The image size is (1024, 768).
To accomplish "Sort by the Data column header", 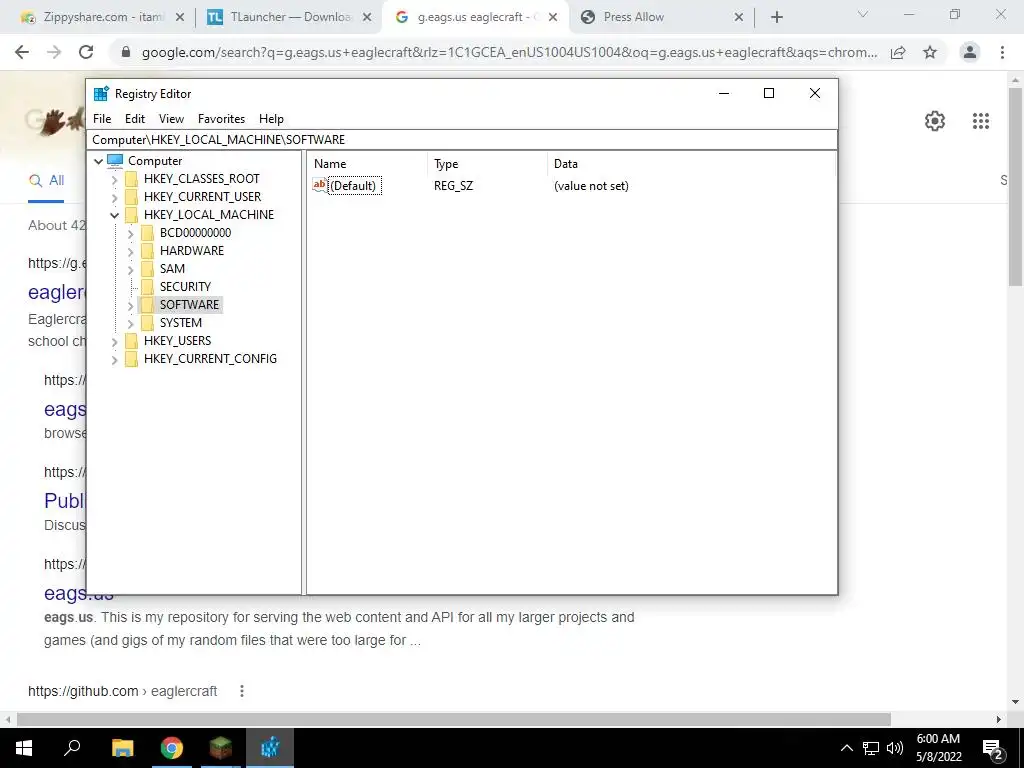I will pyautogui.click(x=691, y=164).
